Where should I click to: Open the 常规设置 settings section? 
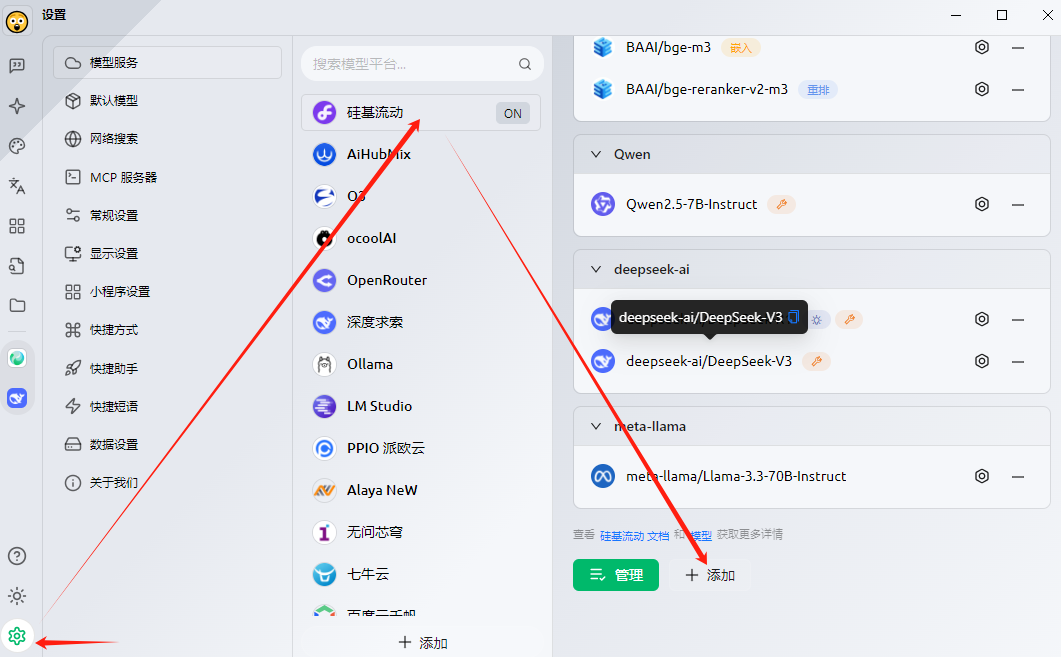click(x=168, y=215)
